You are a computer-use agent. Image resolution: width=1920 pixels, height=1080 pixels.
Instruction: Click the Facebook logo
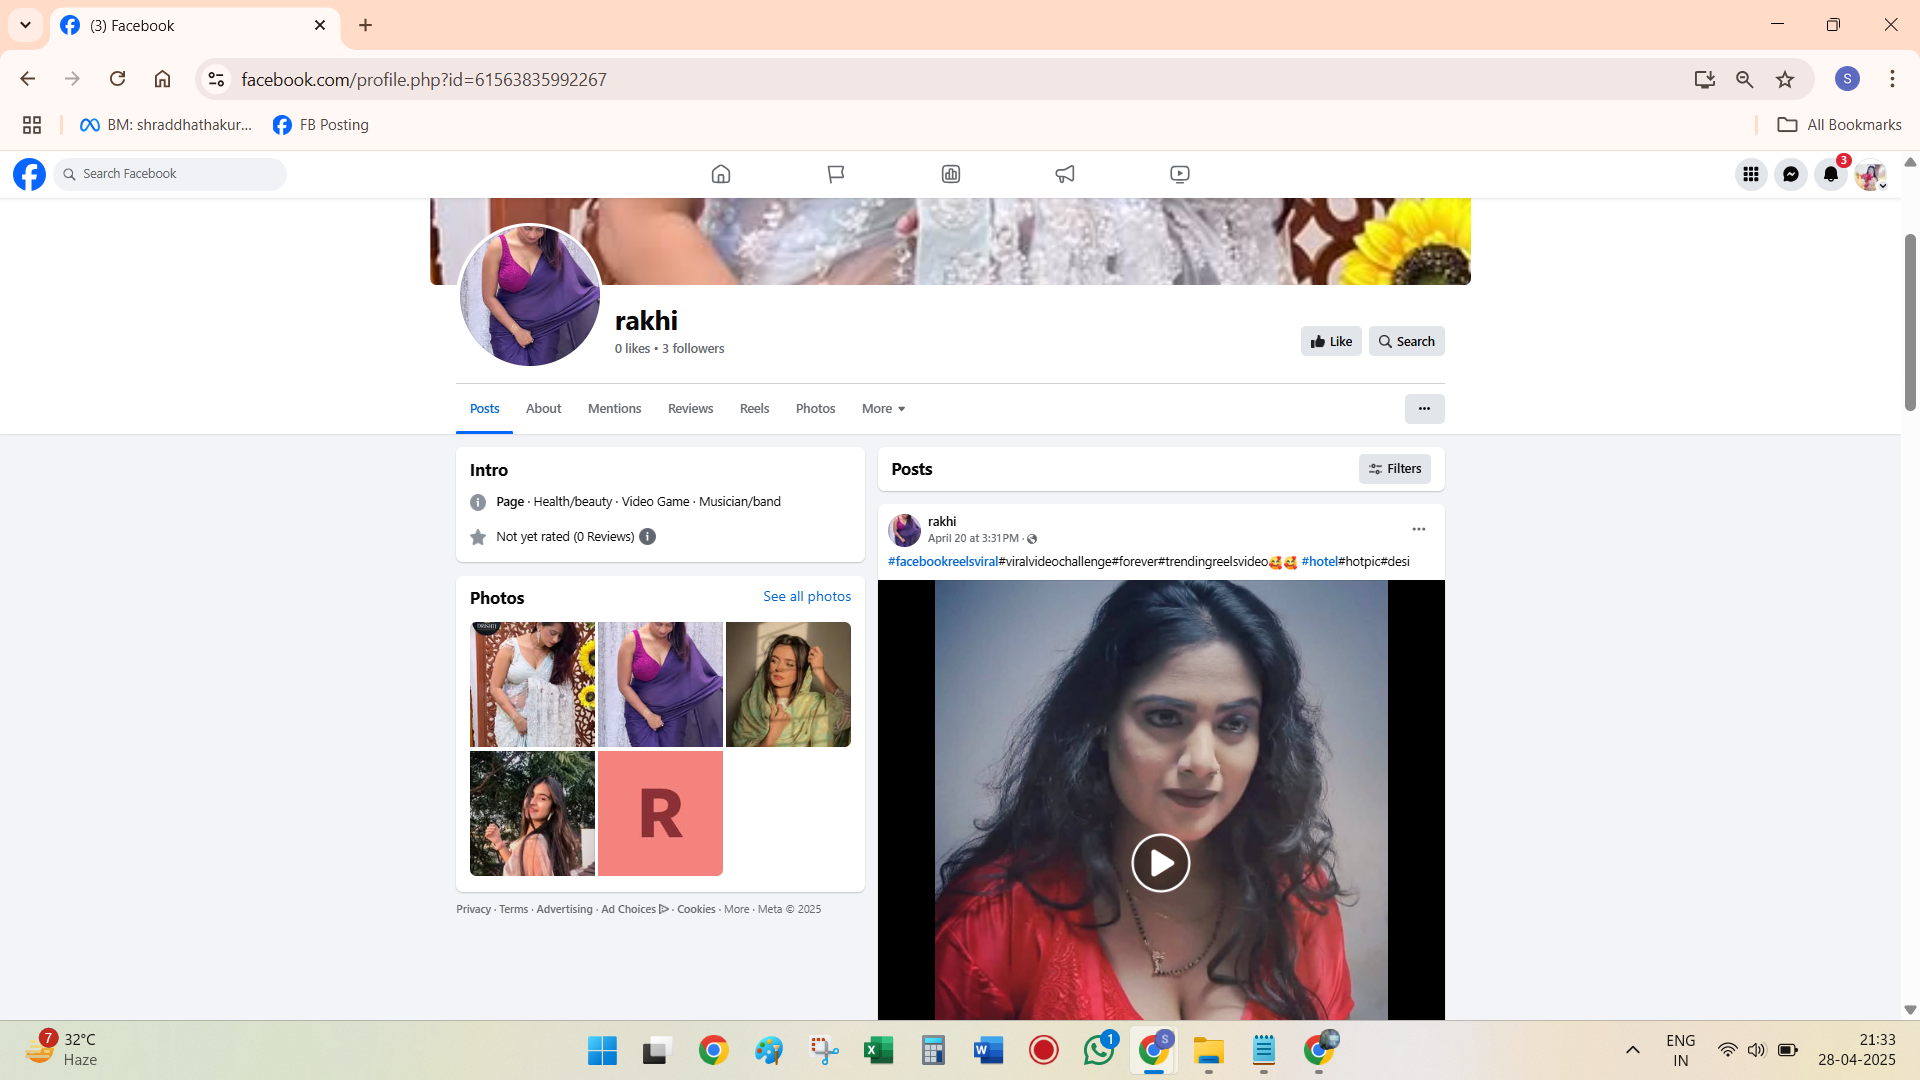pos(29,174)
